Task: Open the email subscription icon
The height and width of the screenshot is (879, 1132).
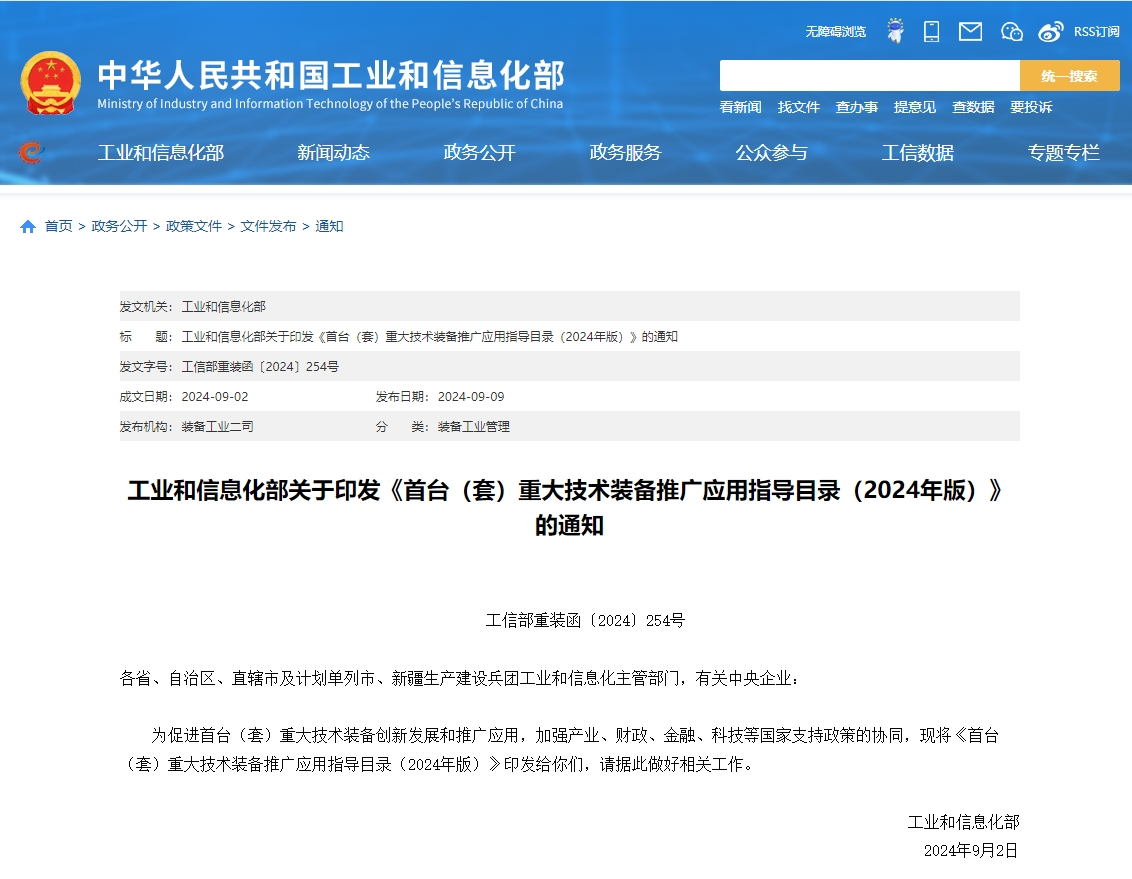Action: pos(969,31)
